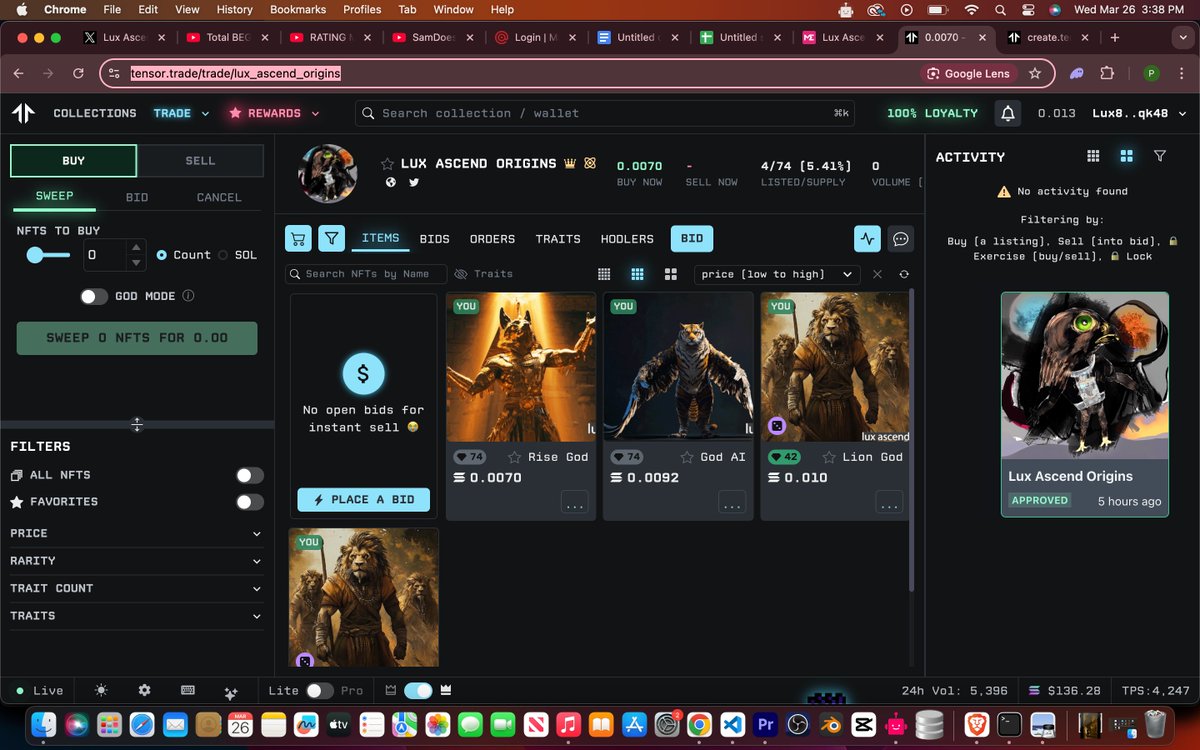The width and height of the screenshot is (1200, 750).
Task: Open the collection website globe icon
Action: pyautogui.click(x=392, y=182)
